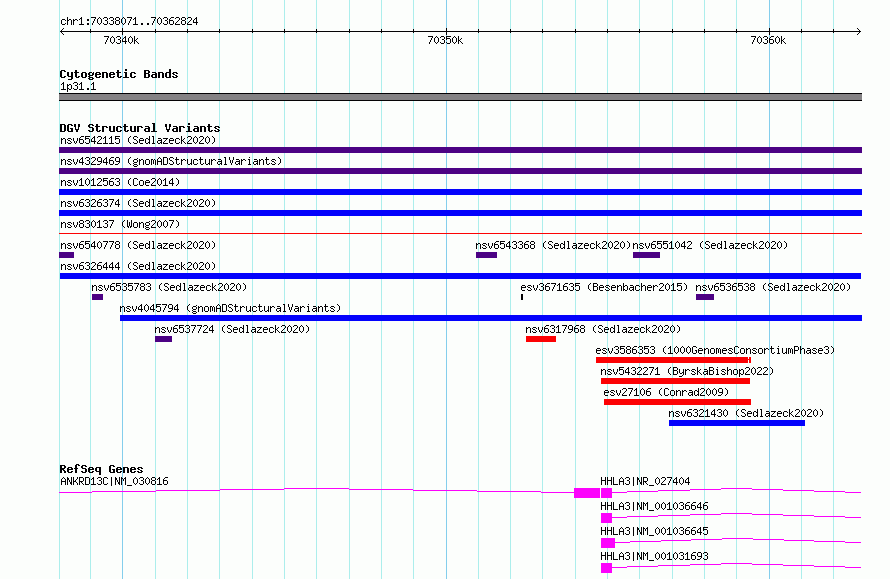The image size is (890, 579).
Task: Select the gray 1p31.1 cytogenetic band bar
Action: [x=460, y=97]
